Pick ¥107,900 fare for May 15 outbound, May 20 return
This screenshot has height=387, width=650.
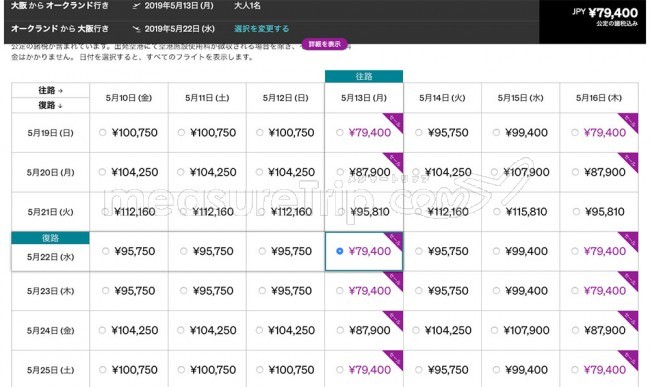click(x=520, y=172)
